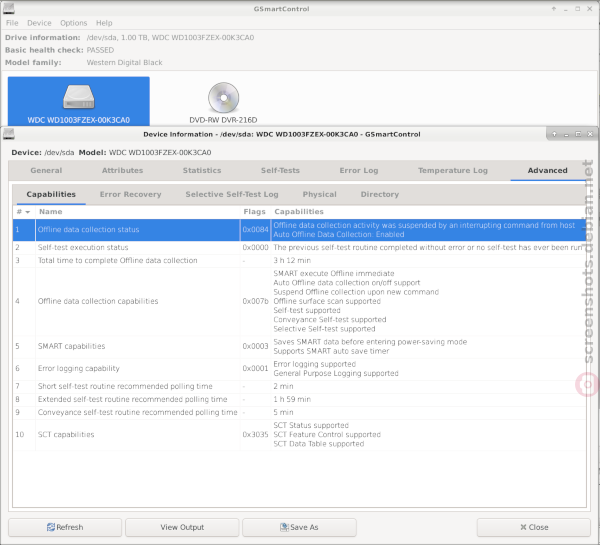Image resolution: width=600 pixels, height=545 pixels.
Task: Close the Device Information dialog via Close button
Action: pos(534,527)
